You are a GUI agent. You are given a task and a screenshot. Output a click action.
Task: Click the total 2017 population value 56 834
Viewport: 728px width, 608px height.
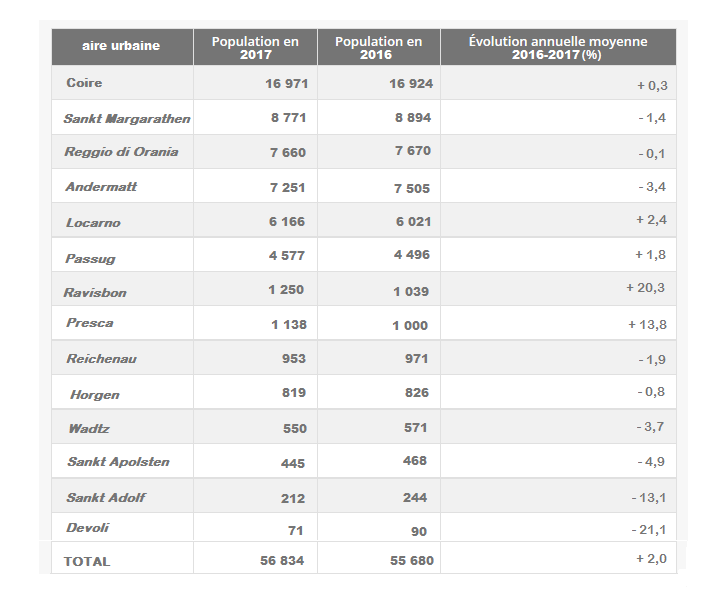click(x=281, y=561)
